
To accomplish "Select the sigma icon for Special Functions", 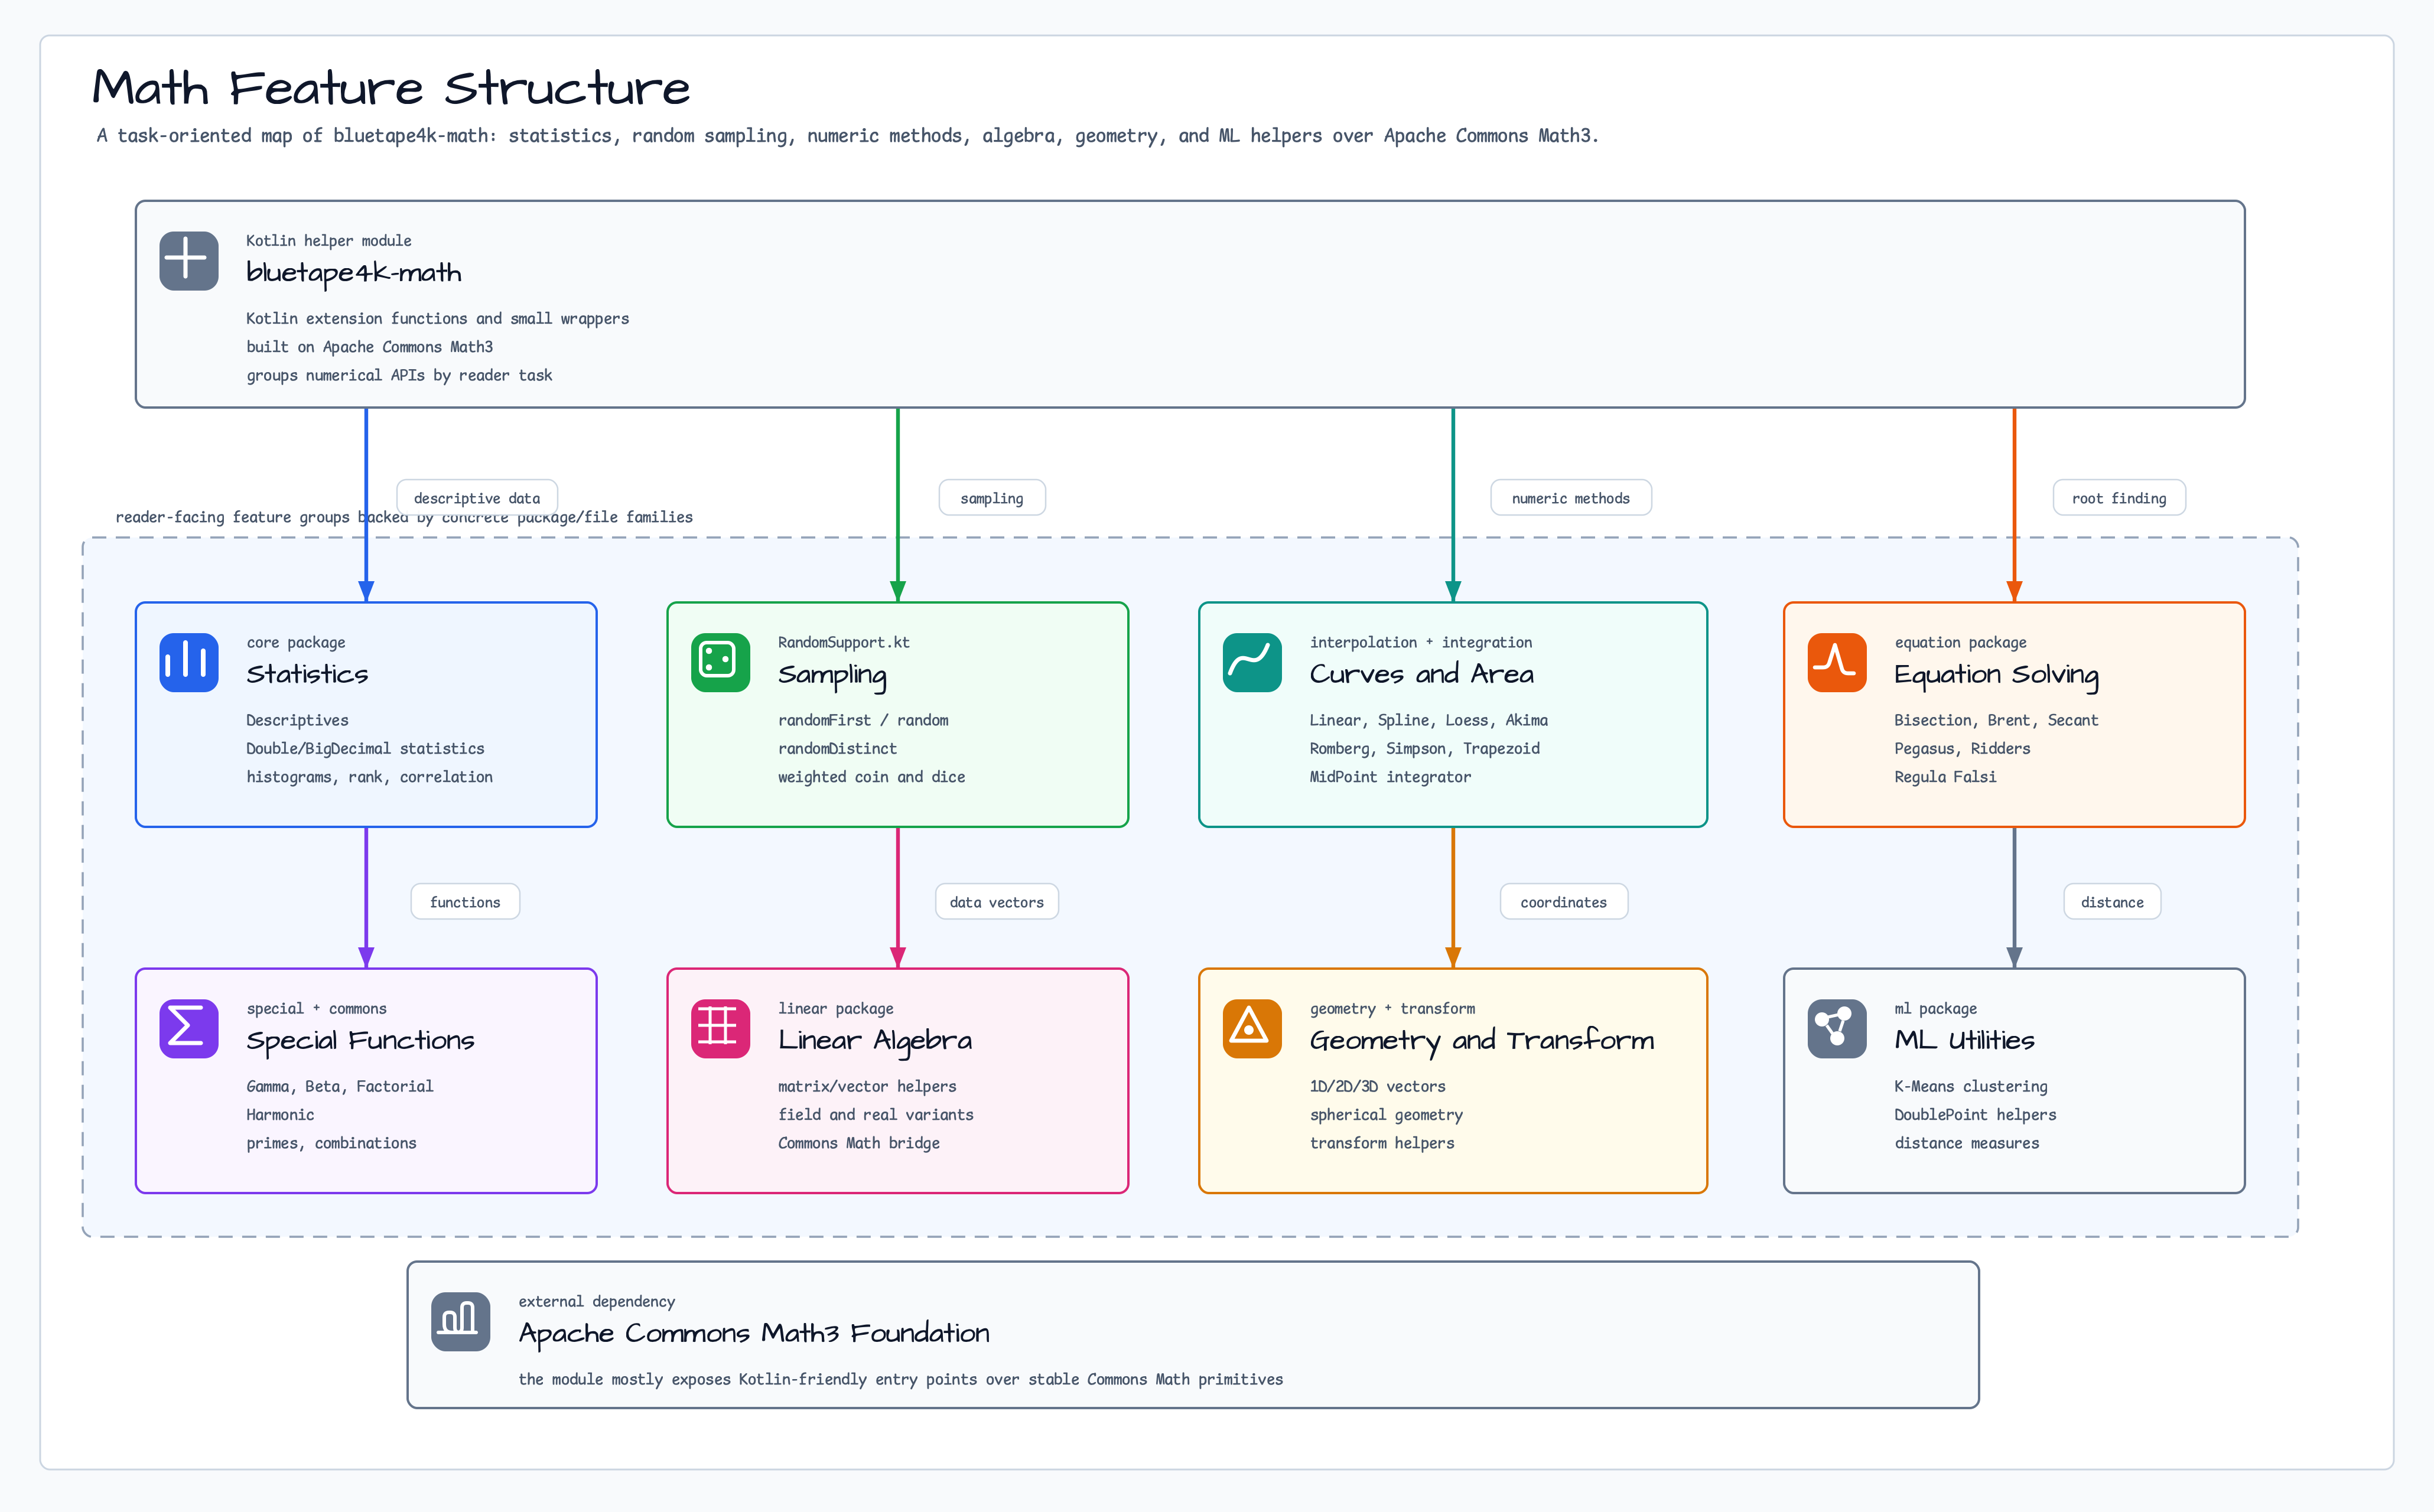I will (x=188, y=1028).
